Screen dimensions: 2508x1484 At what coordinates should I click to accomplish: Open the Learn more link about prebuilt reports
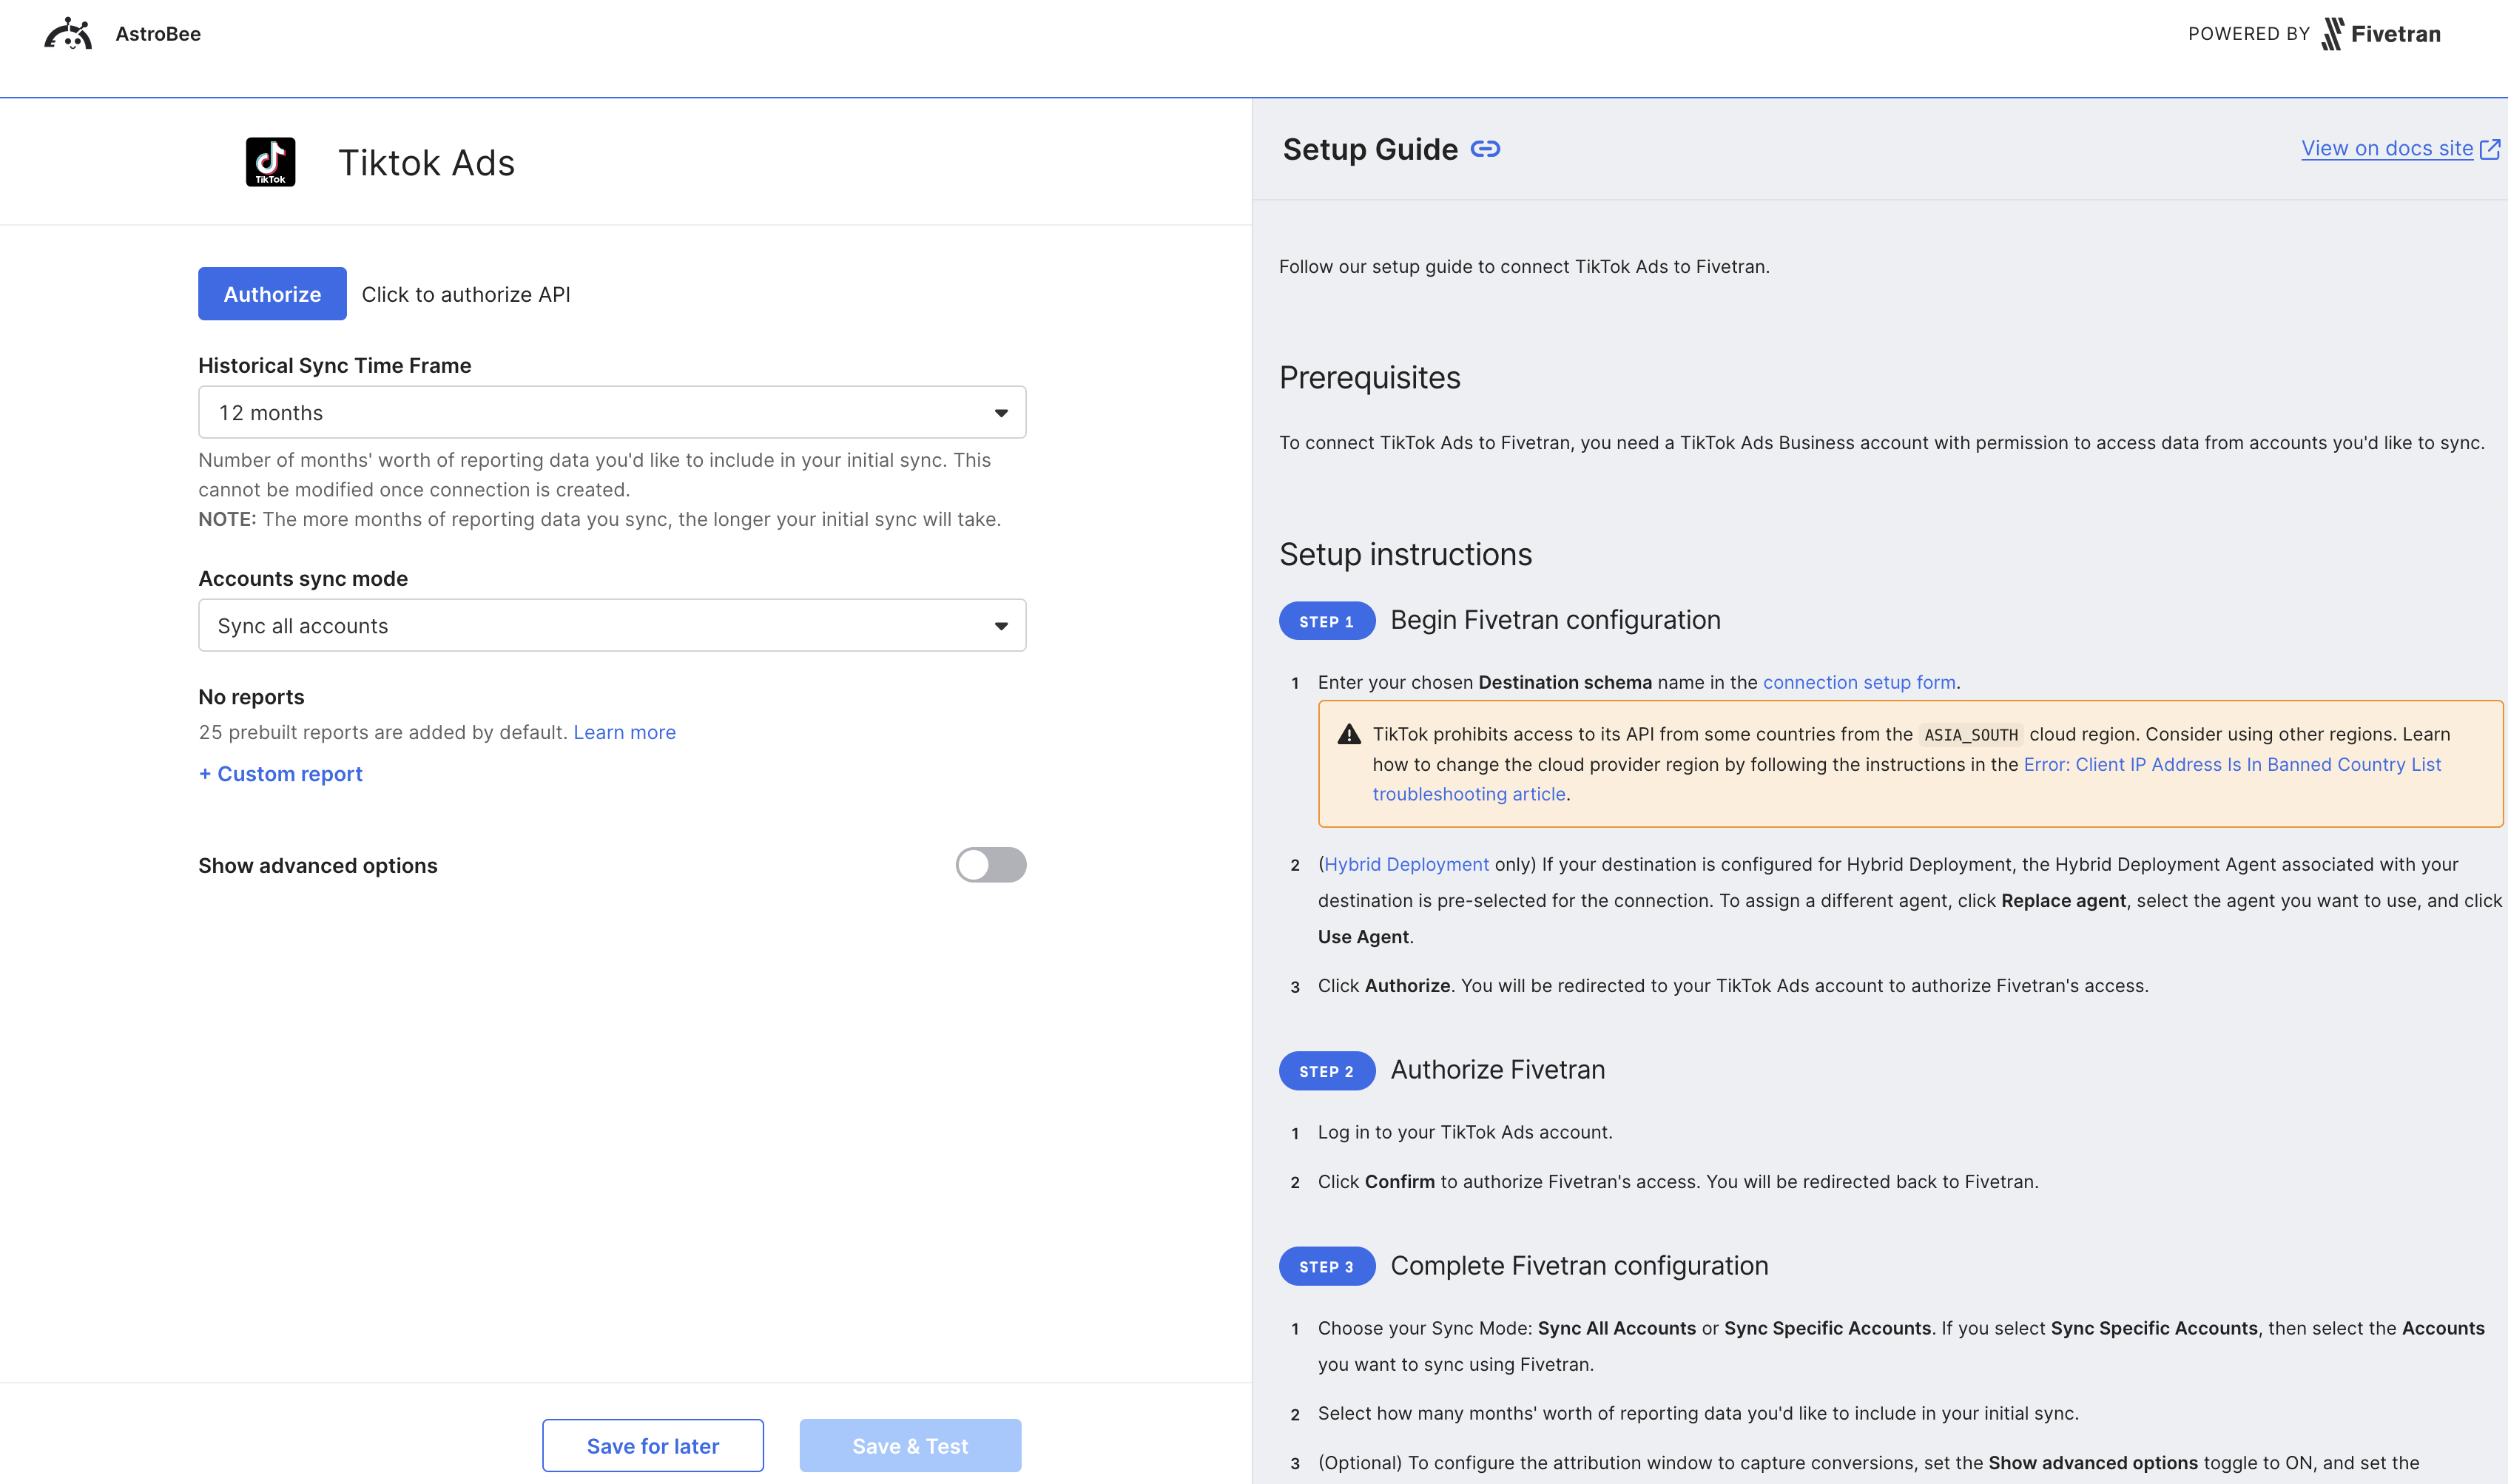[x=624, y=732]
